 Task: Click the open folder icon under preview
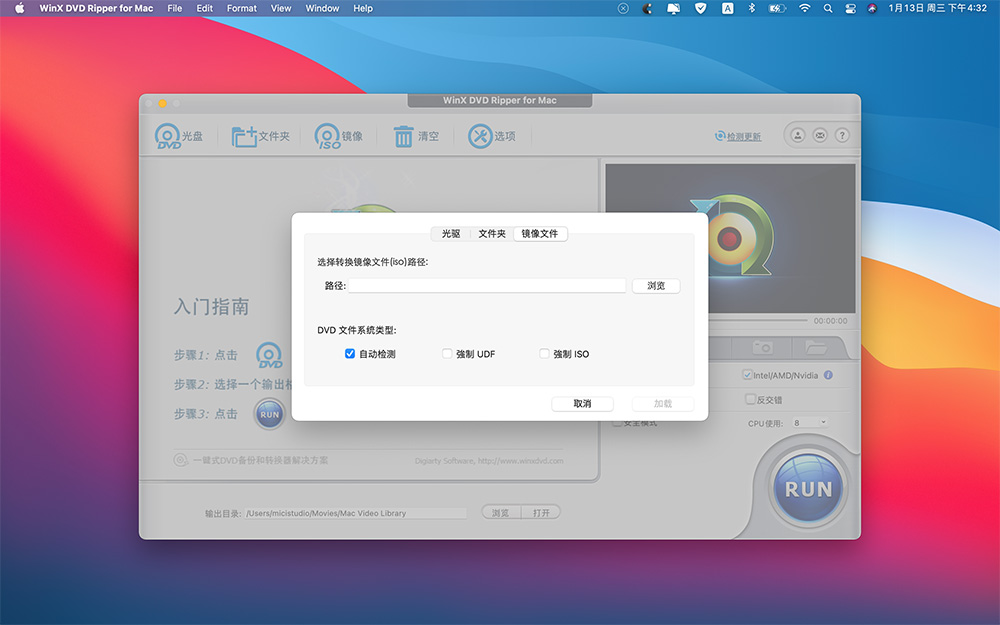point(816,348)
